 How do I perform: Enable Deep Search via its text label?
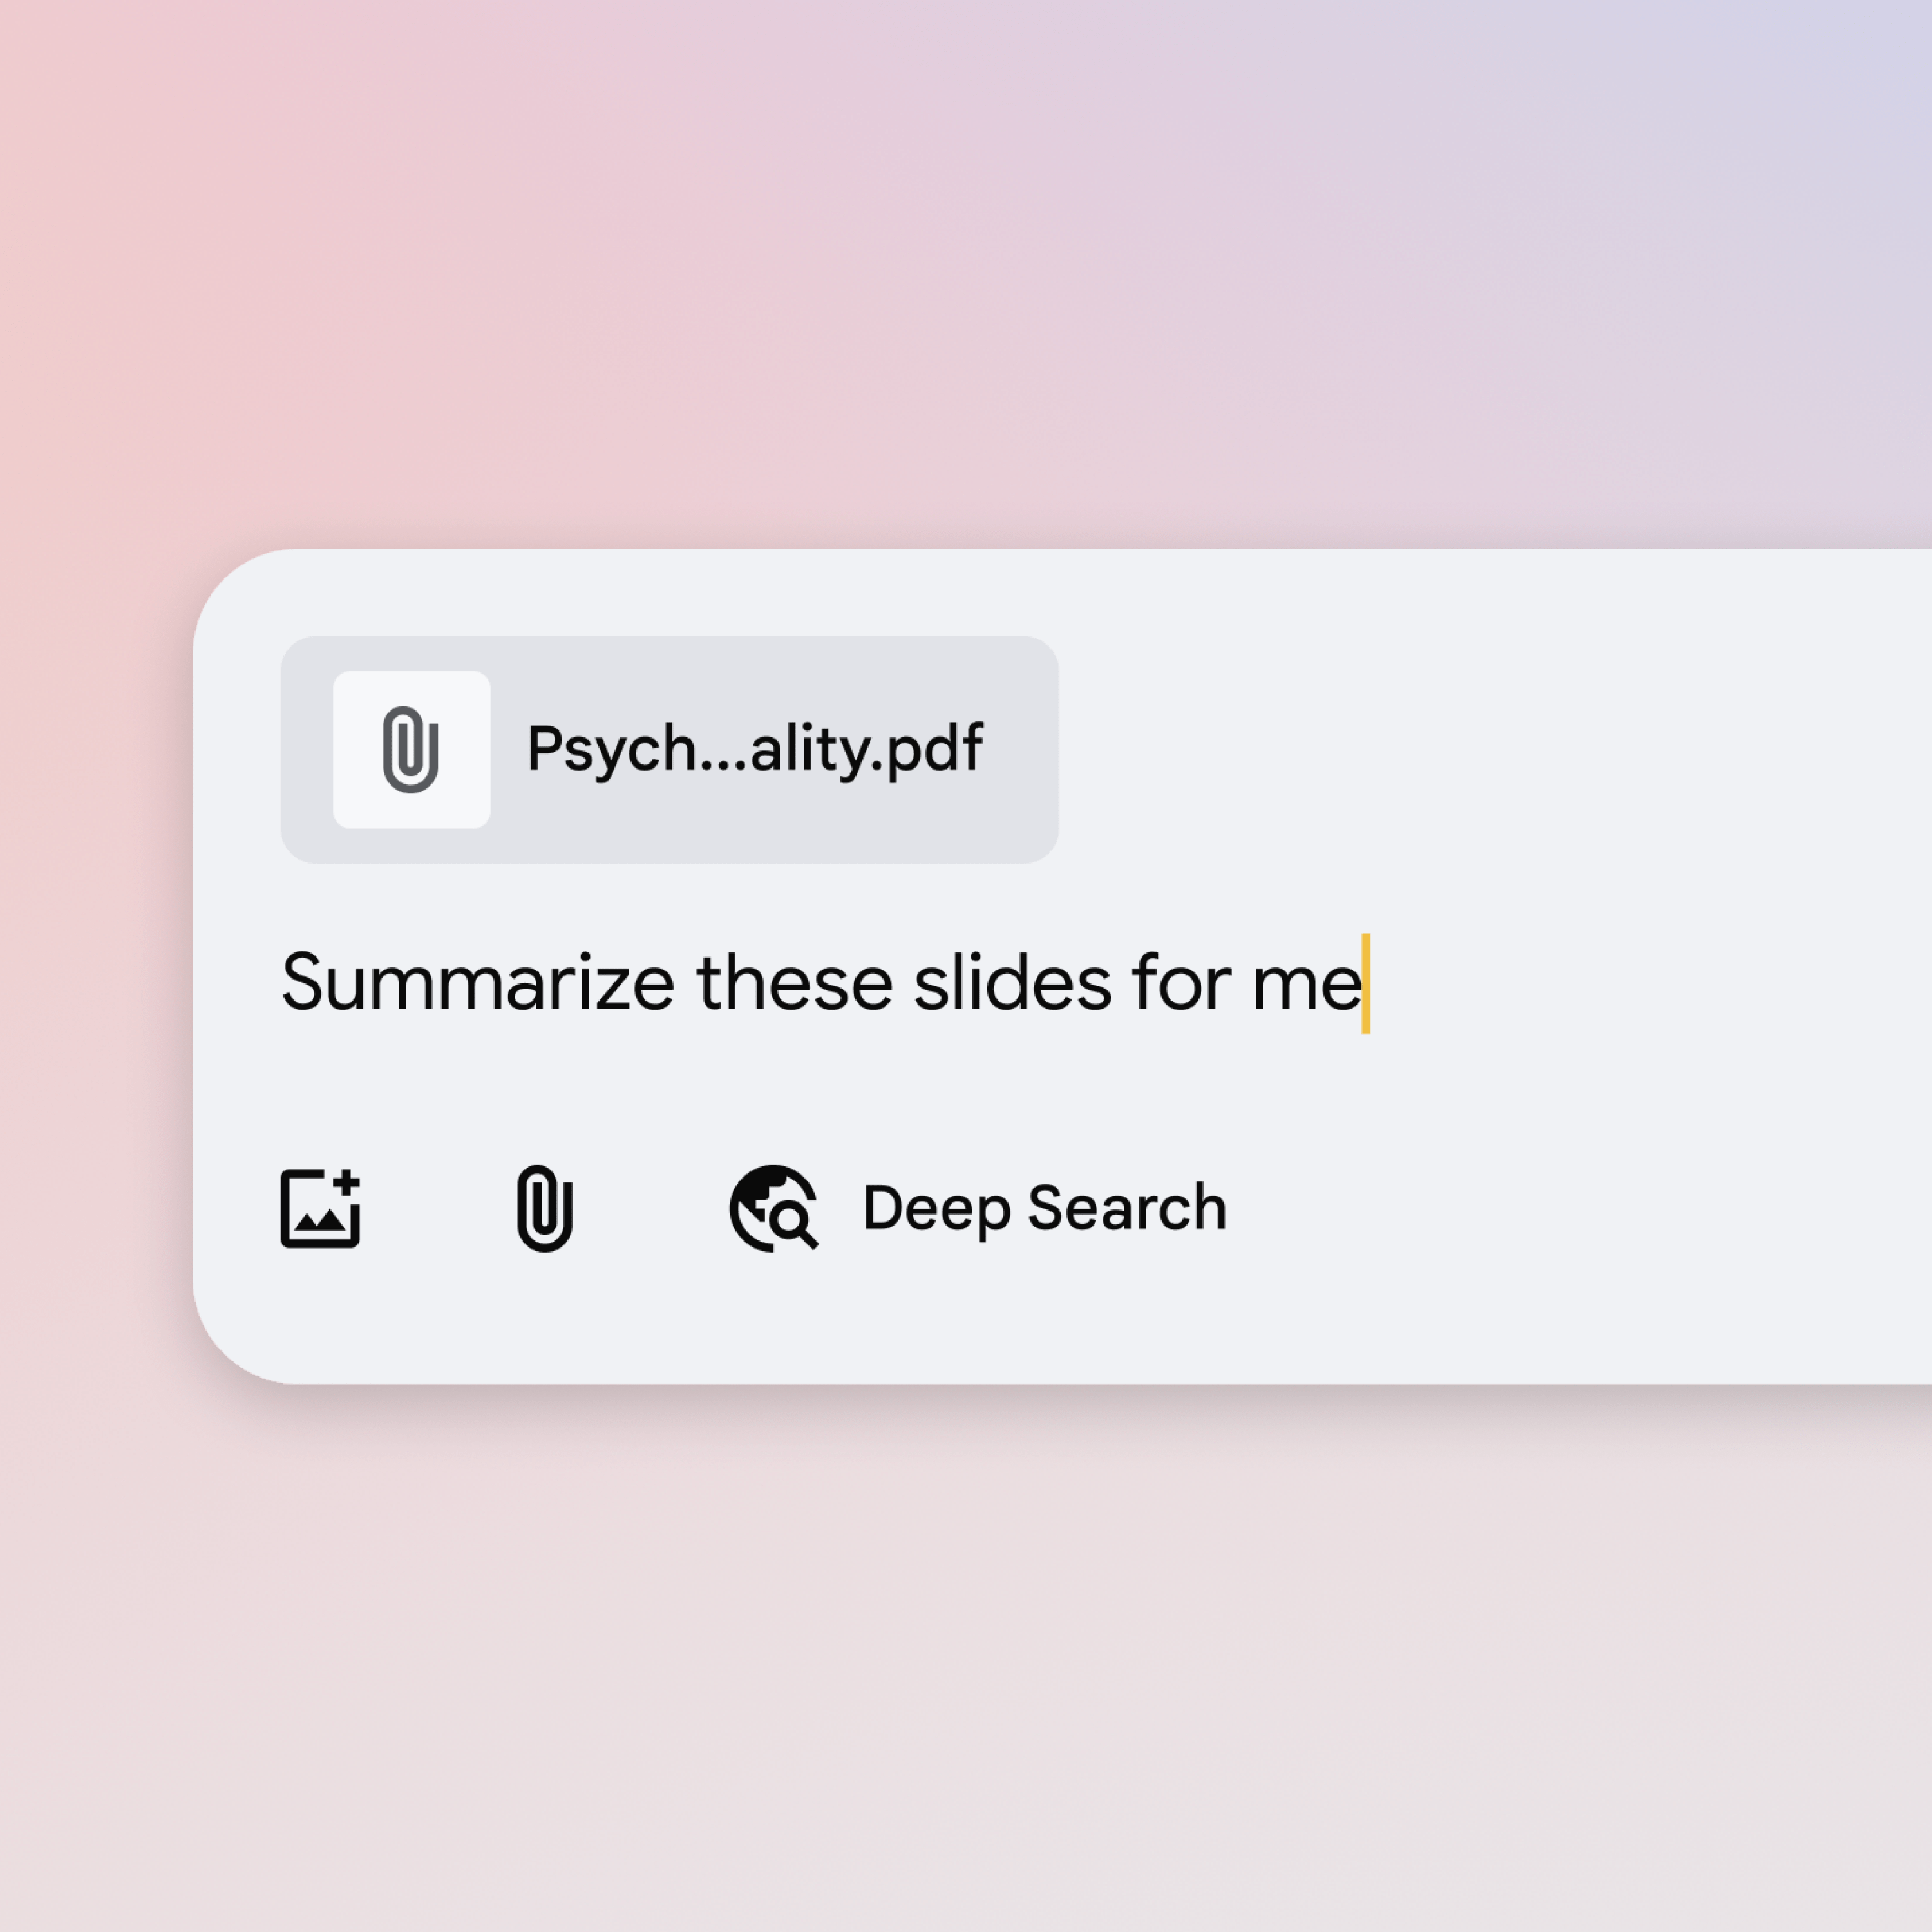click(1044, 1208)
